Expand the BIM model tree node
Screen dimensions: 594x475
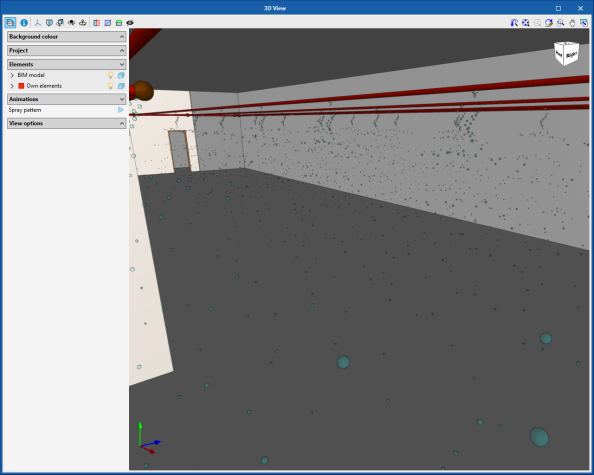pos(12,75)
